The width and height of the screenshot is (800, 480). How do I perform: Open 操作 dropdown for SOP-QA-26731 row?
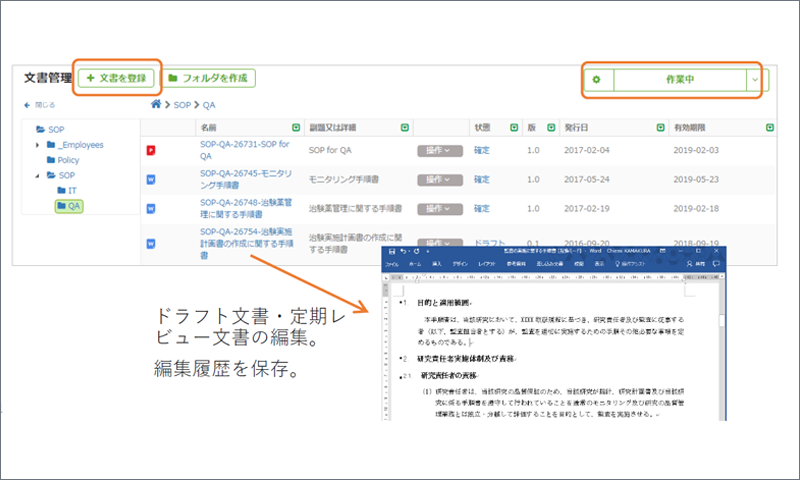pos(440,150)
